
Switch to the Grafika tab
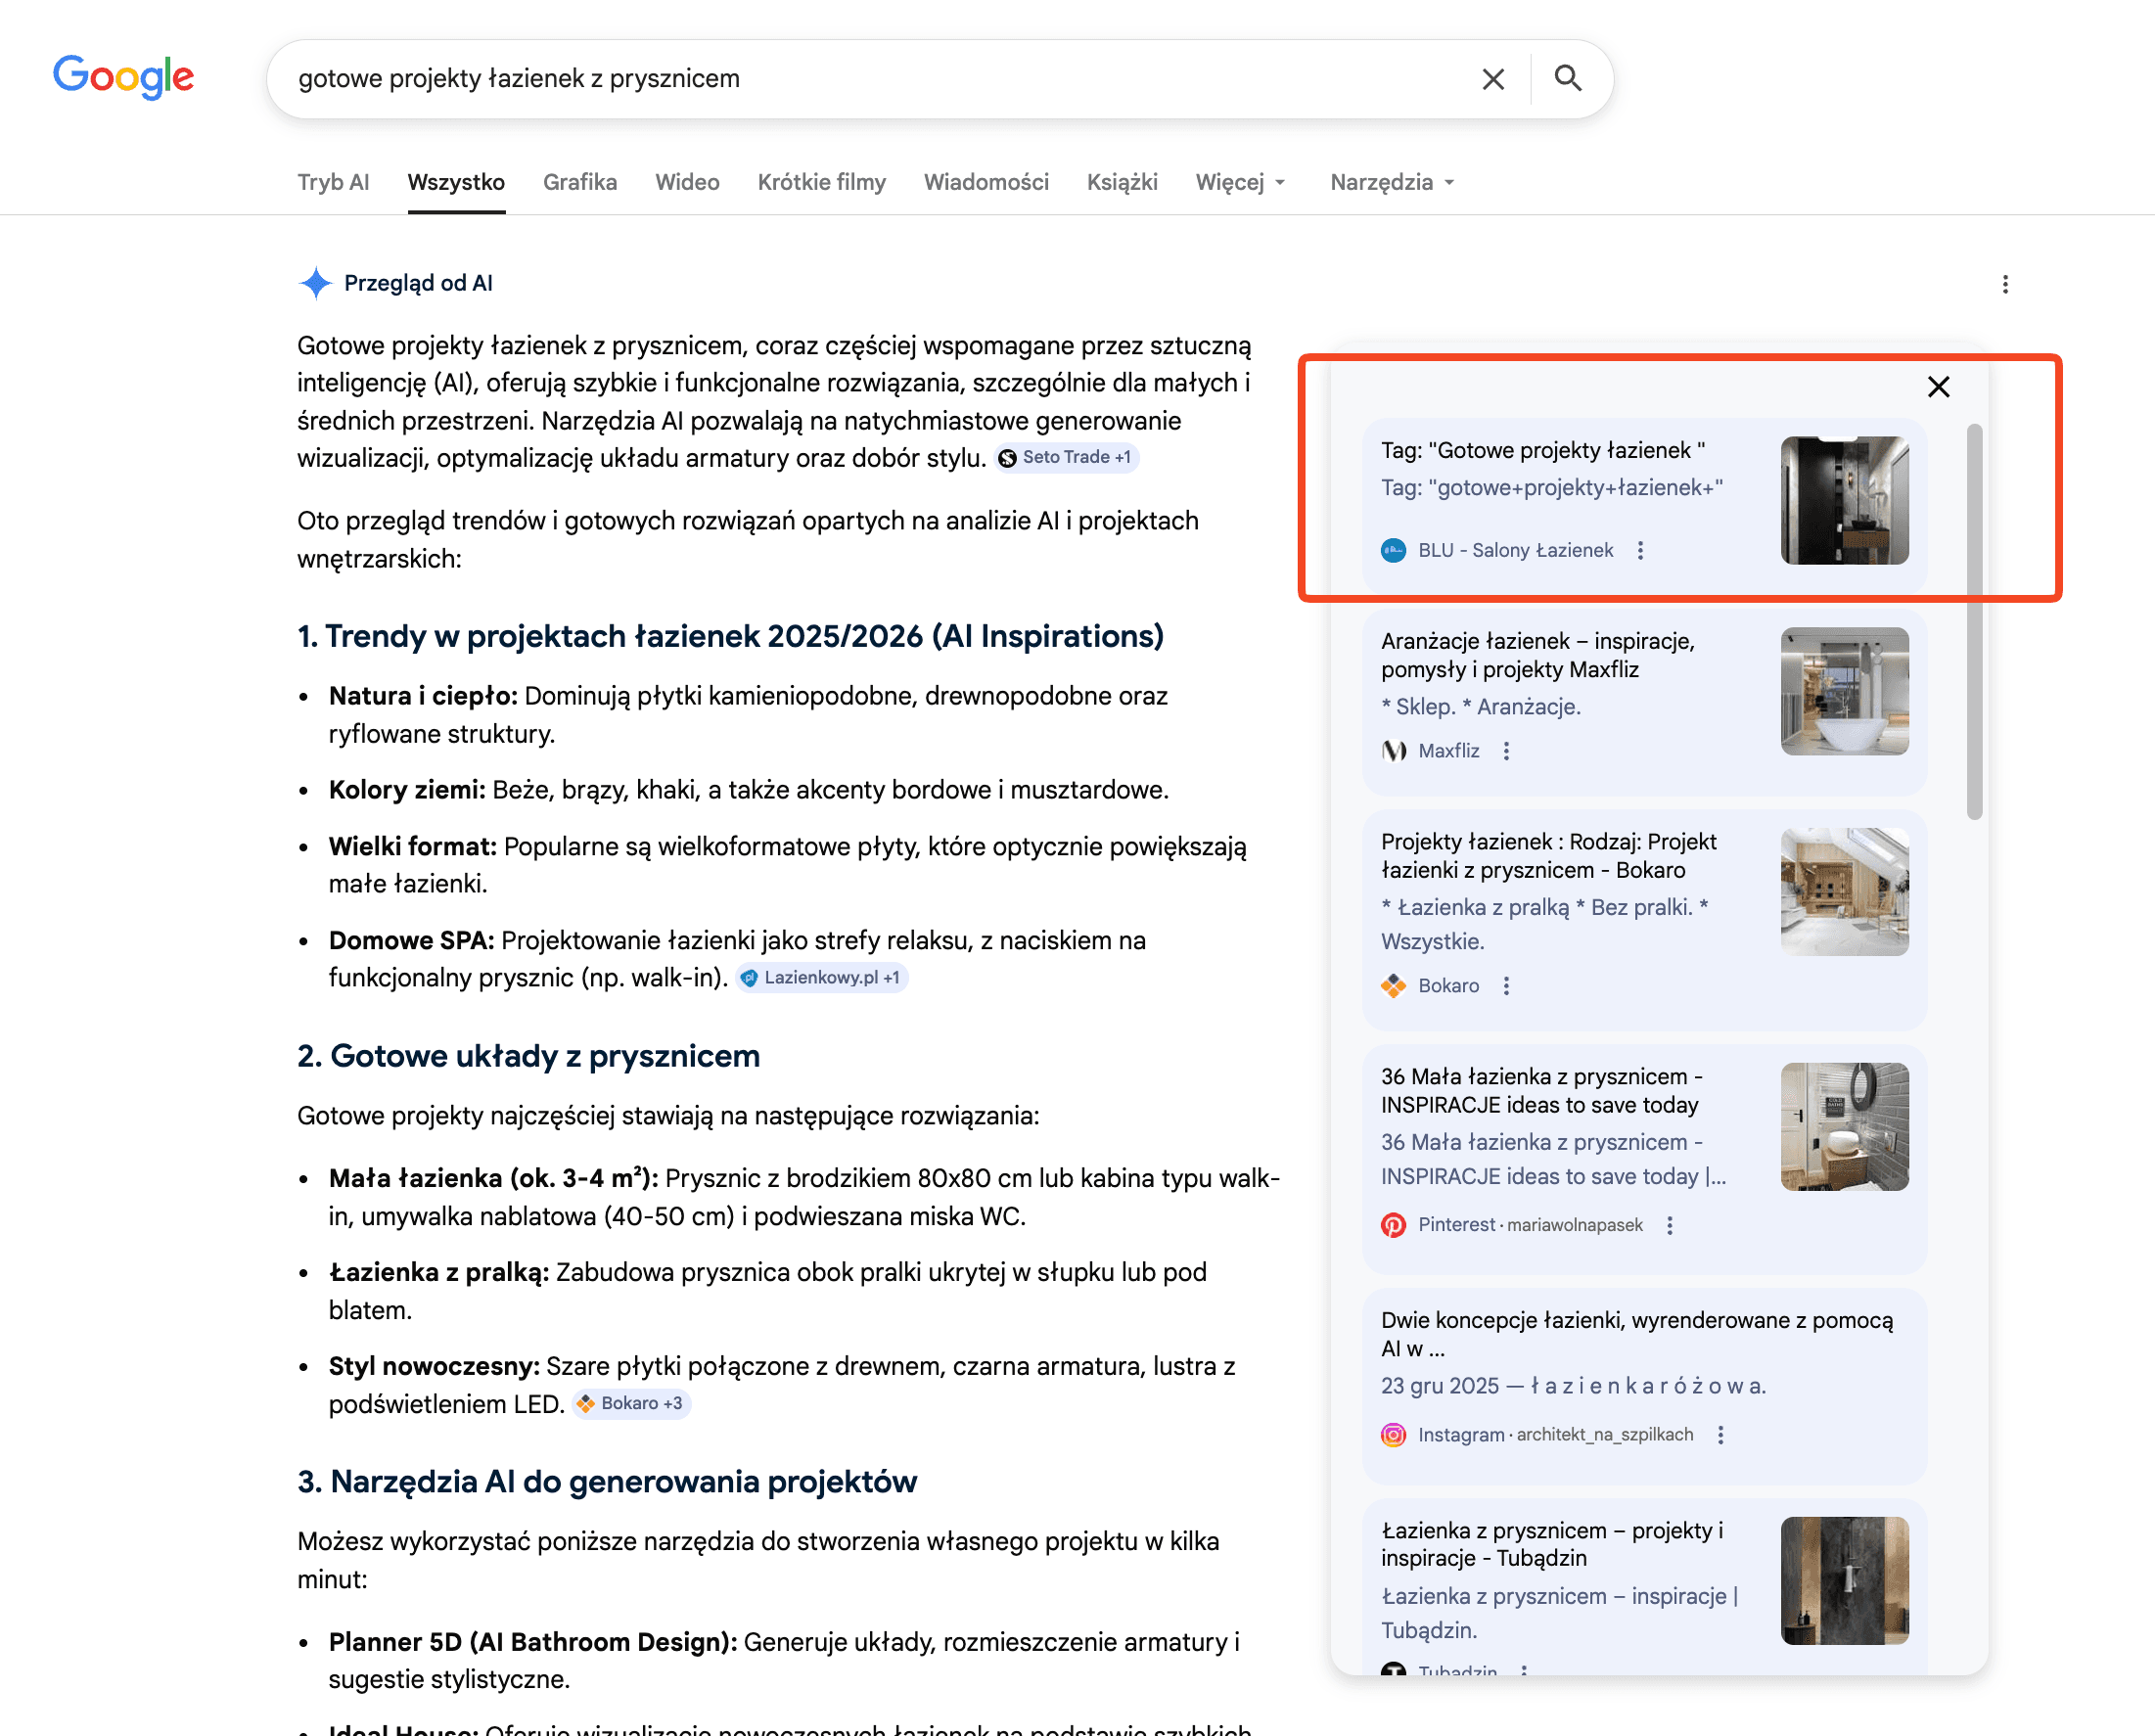[x=579, y=182]
